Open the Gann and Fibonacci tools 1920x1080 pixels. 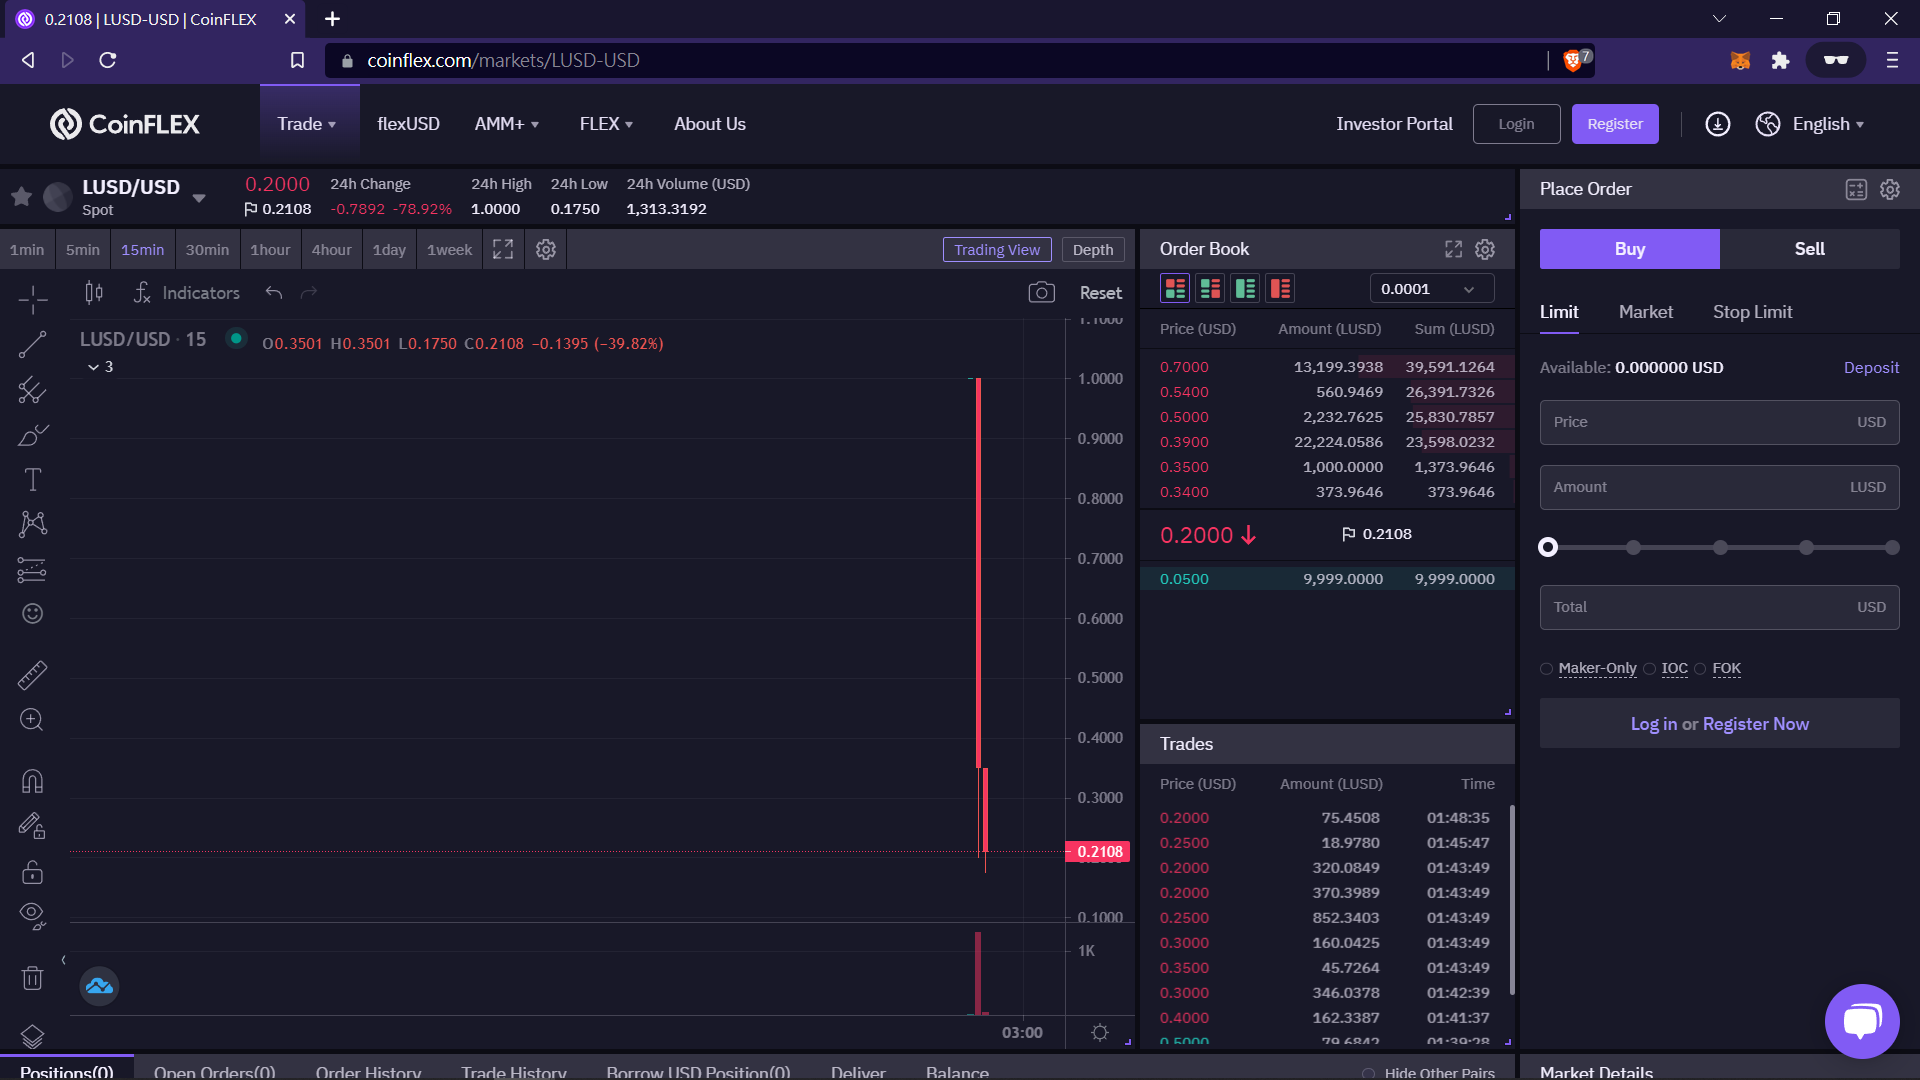tap(32, 390)
